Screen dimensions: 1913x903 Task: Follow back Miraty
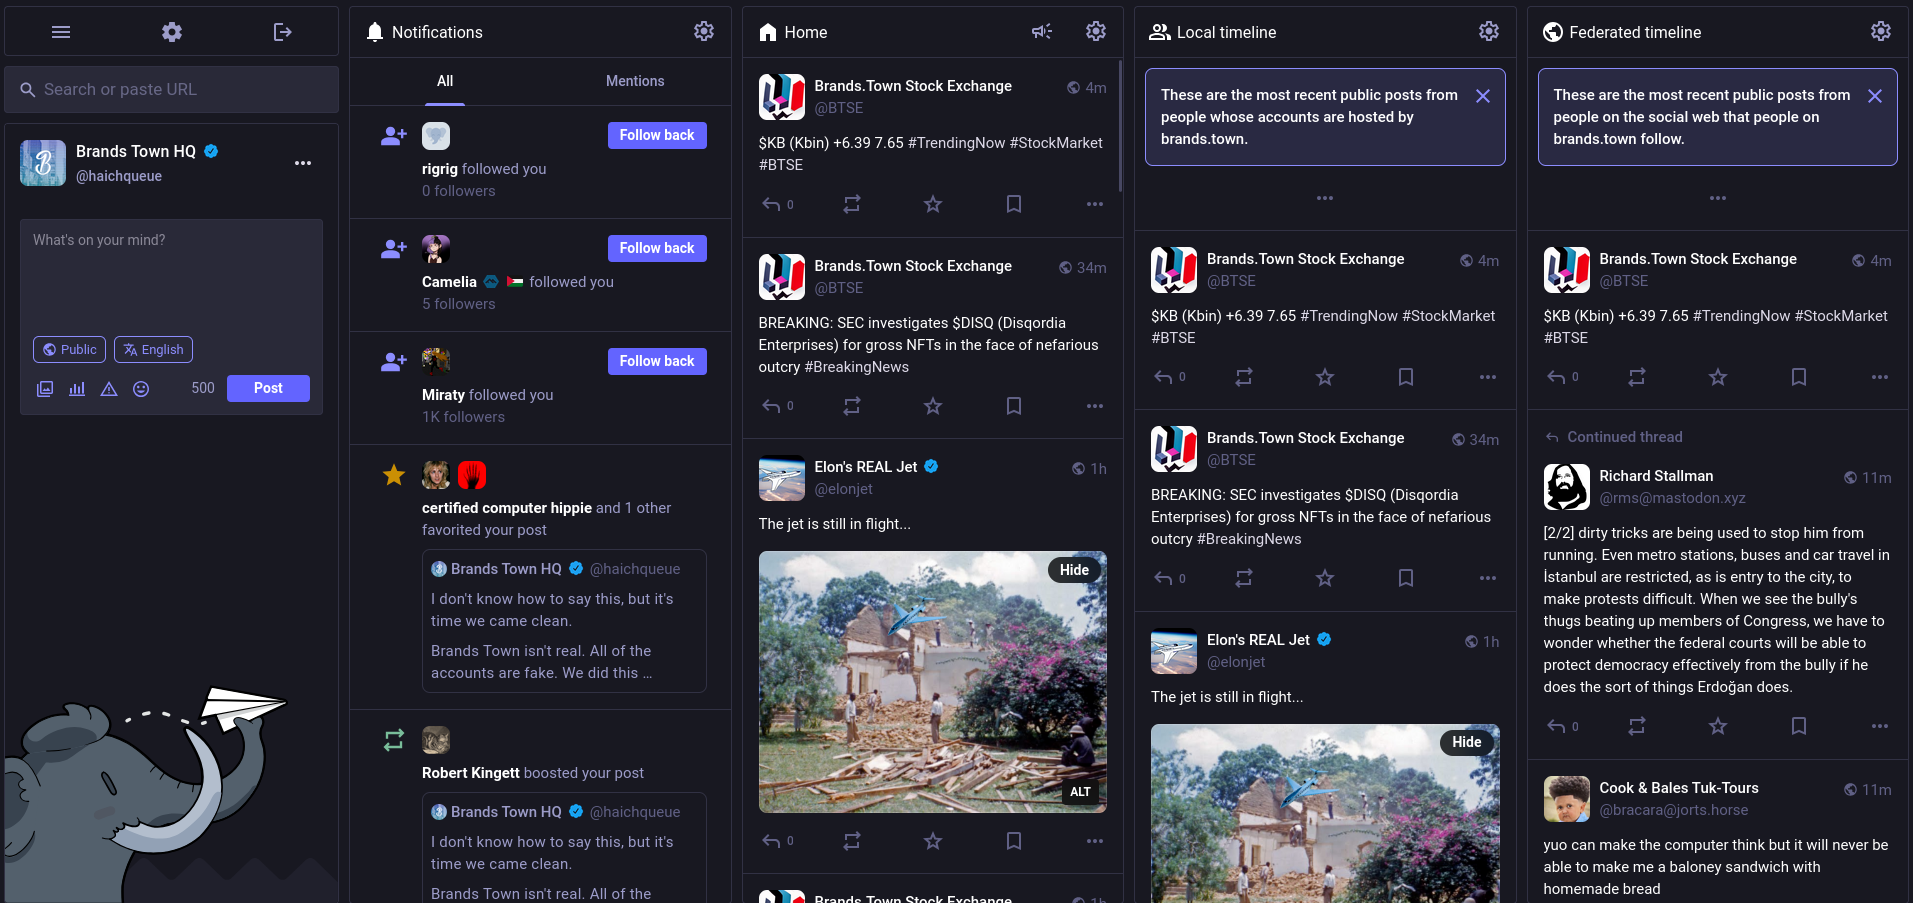pyautogui.click(x=657, y=361)
